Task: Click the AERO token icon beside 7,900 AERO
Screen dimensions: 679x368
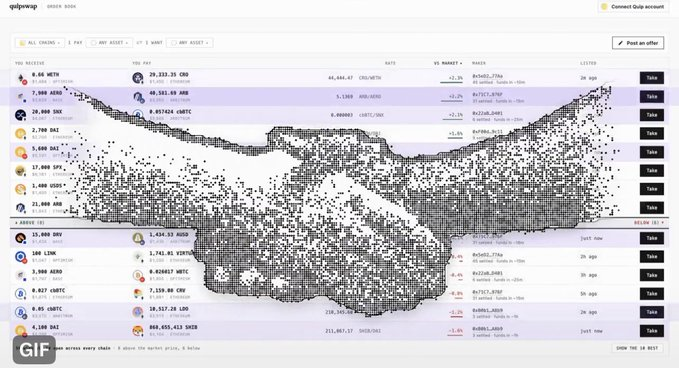Action: pyautogui.click(x=20, y=97)
